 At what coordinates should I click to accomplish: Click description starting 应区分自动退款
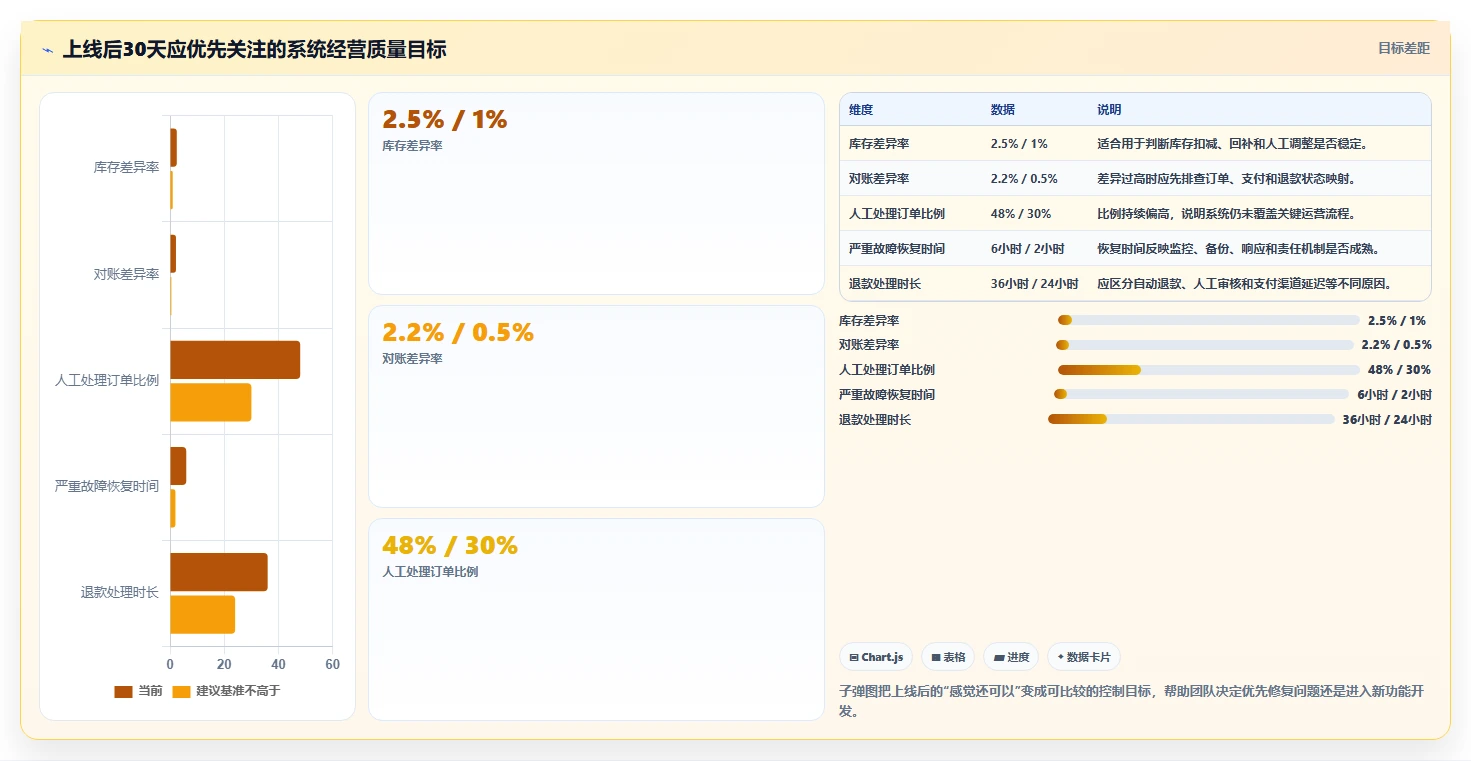click(x=1244, y=284)
